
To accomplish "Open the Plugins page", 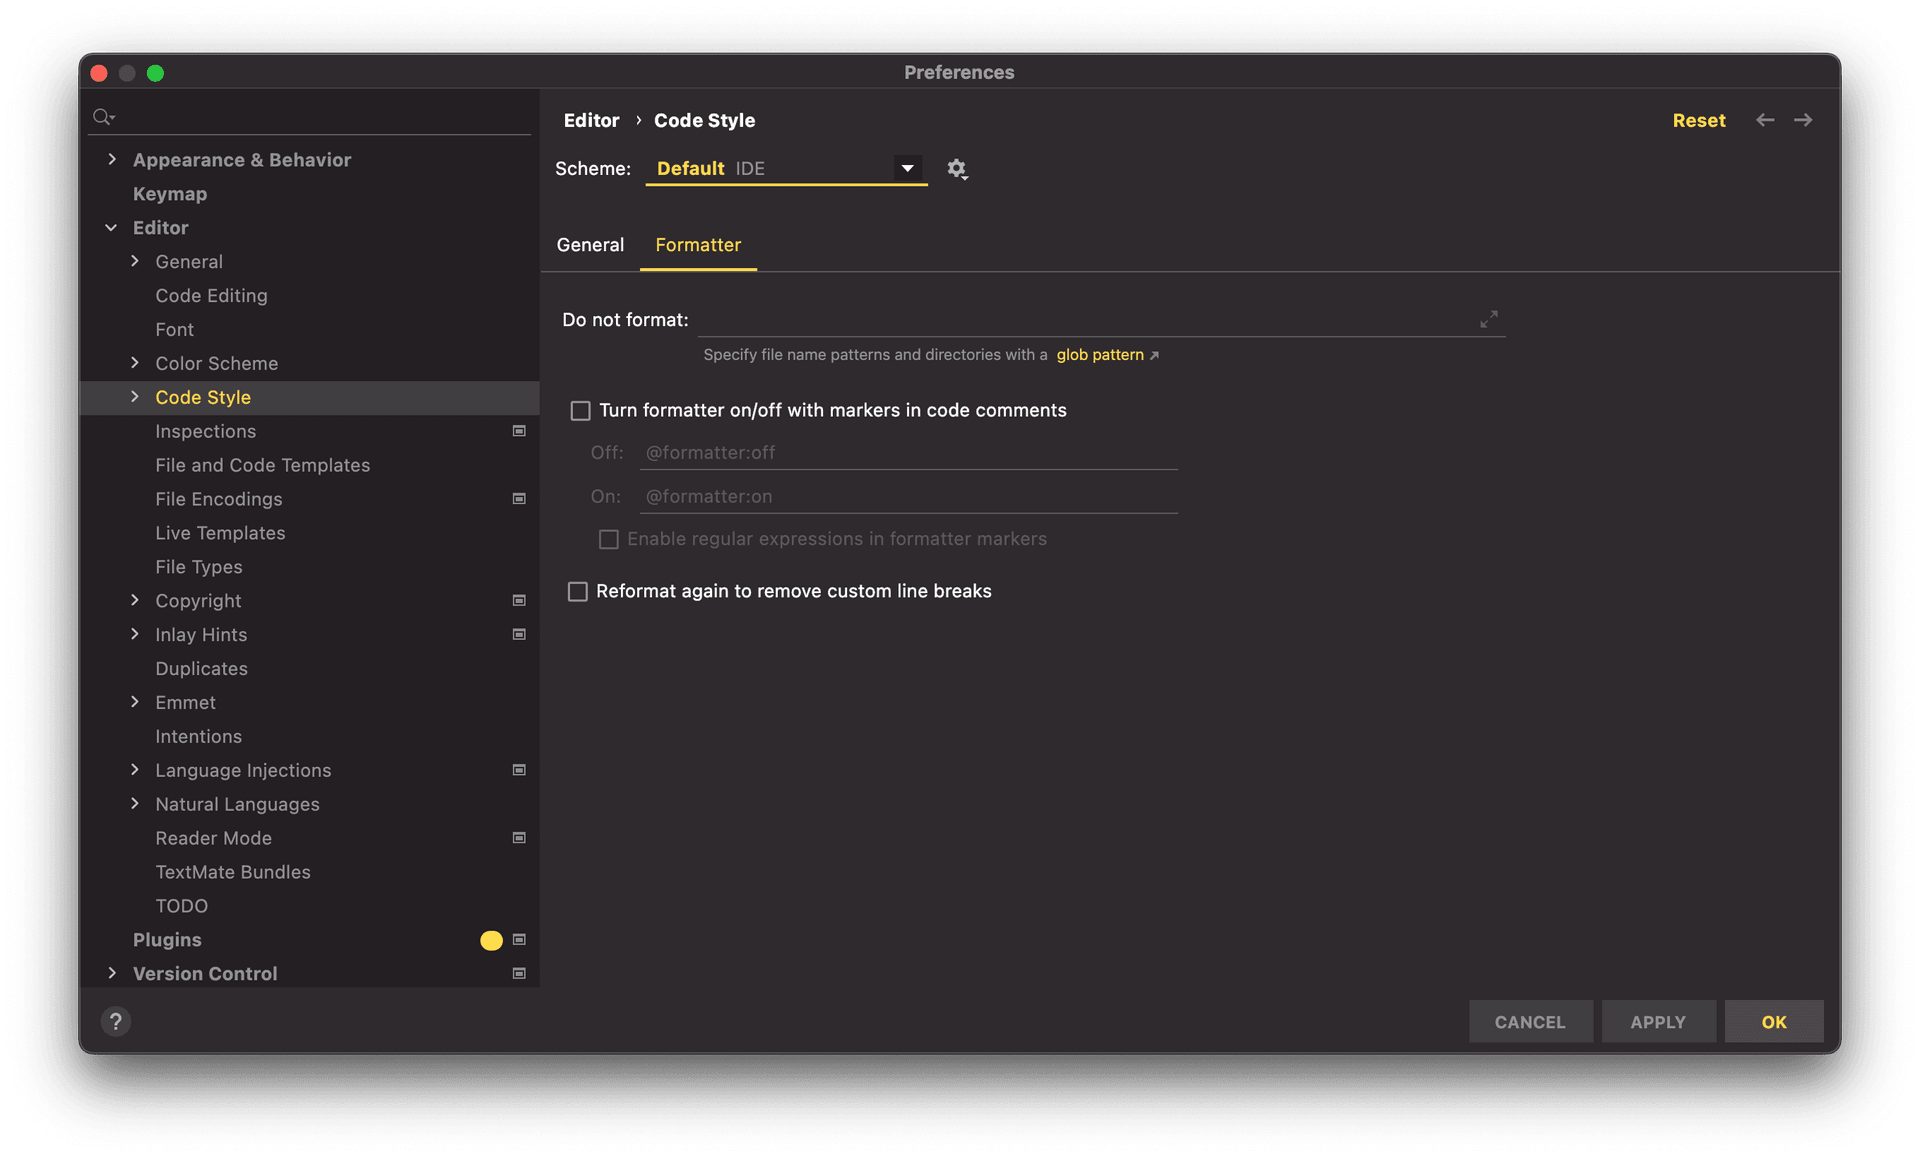I will (x=167, y=940).
